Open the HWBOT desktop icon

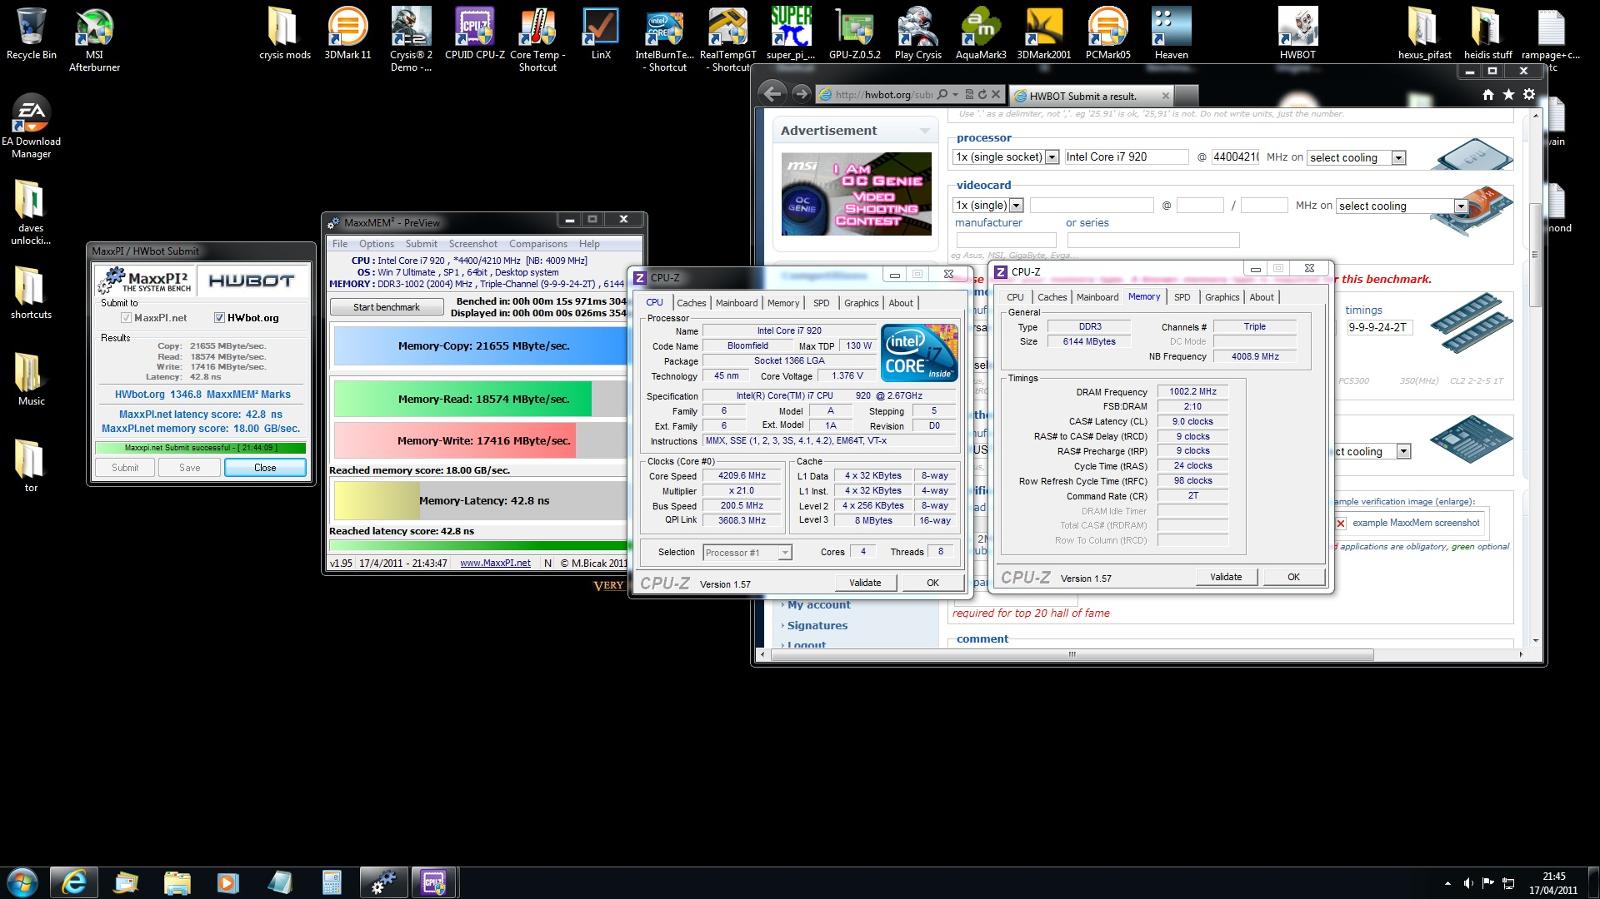click(x=1298, y=33)
